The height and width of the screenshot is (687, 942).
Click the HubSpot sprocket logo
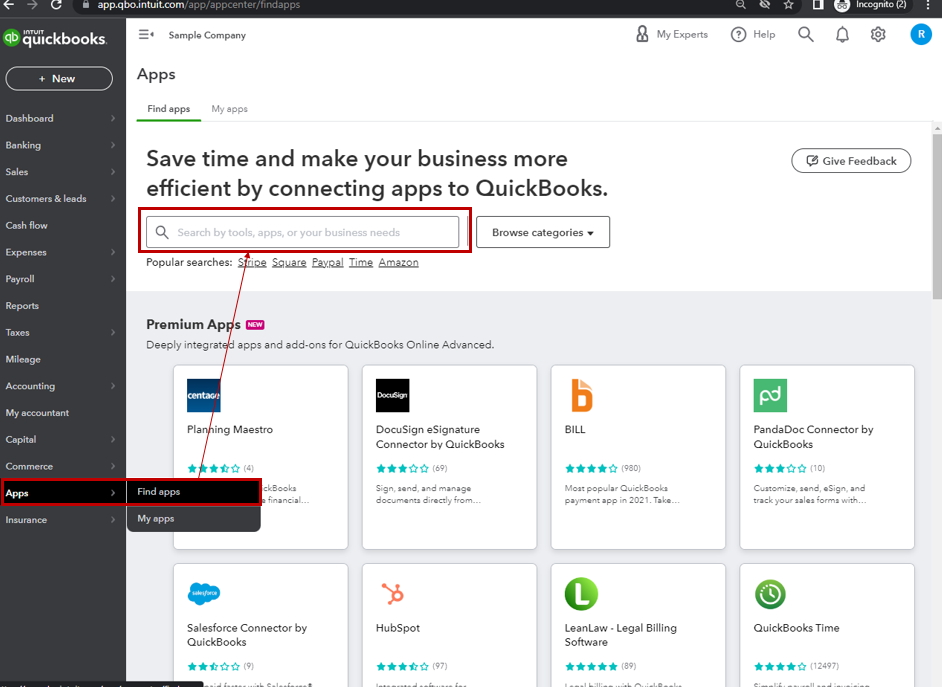point(394,593)
